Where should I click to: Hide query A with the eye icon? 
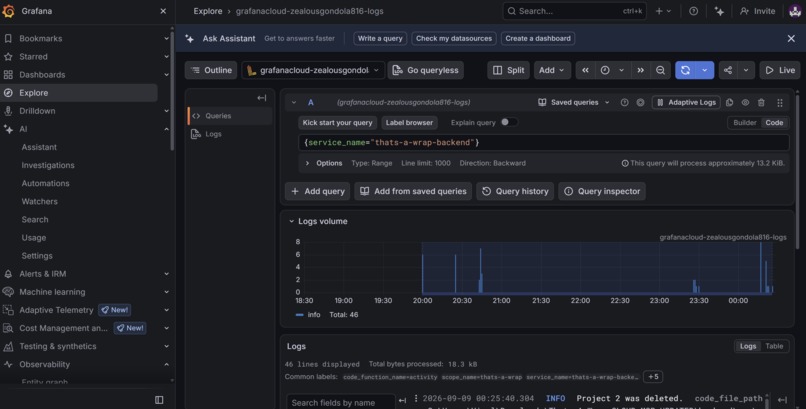pyautogui.click(x=745, y=102)
